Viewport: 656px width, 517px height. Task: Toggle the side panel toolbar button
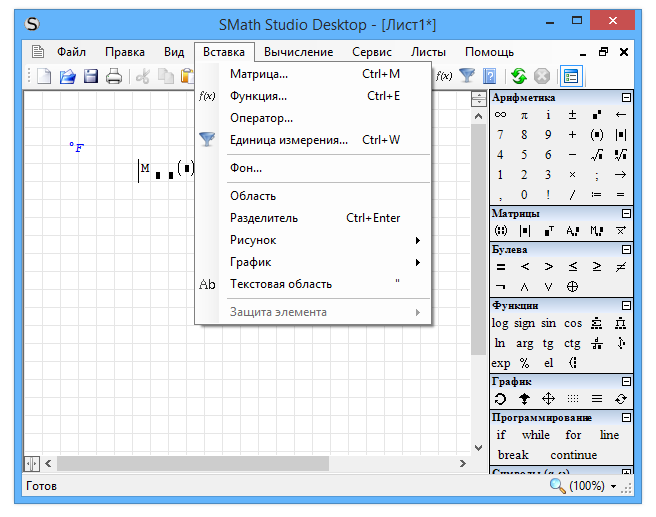[x=571, y=76]
